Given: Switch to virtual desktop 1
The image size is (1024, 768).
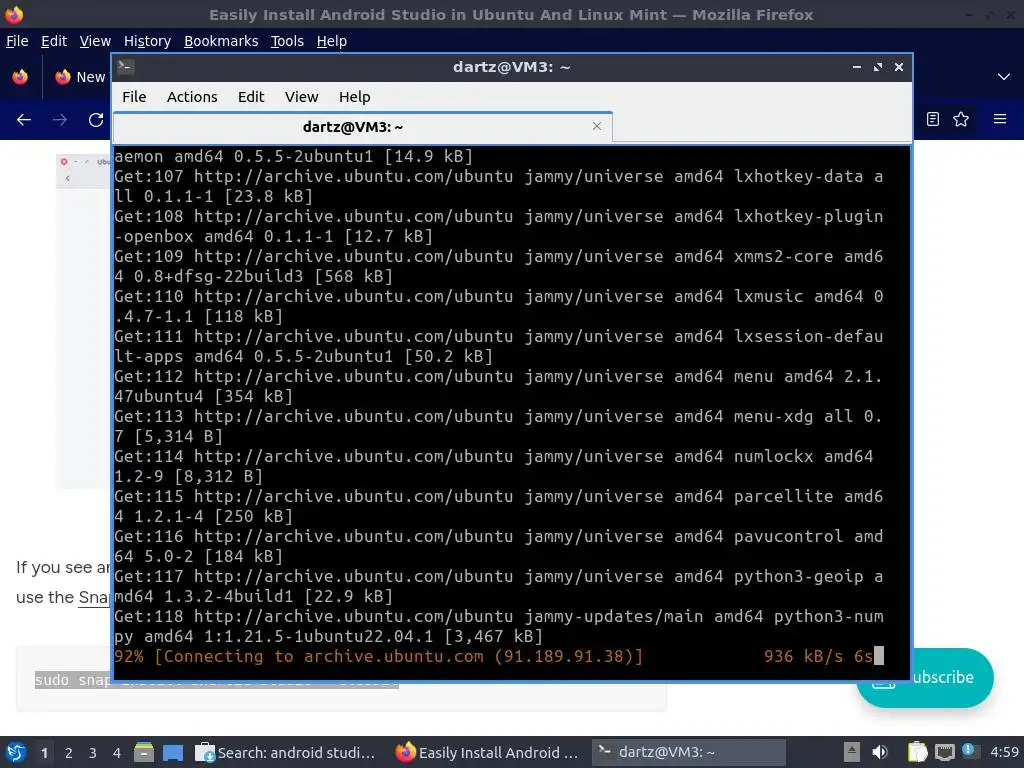Looking at the screenshot, I should coord(44,753).
